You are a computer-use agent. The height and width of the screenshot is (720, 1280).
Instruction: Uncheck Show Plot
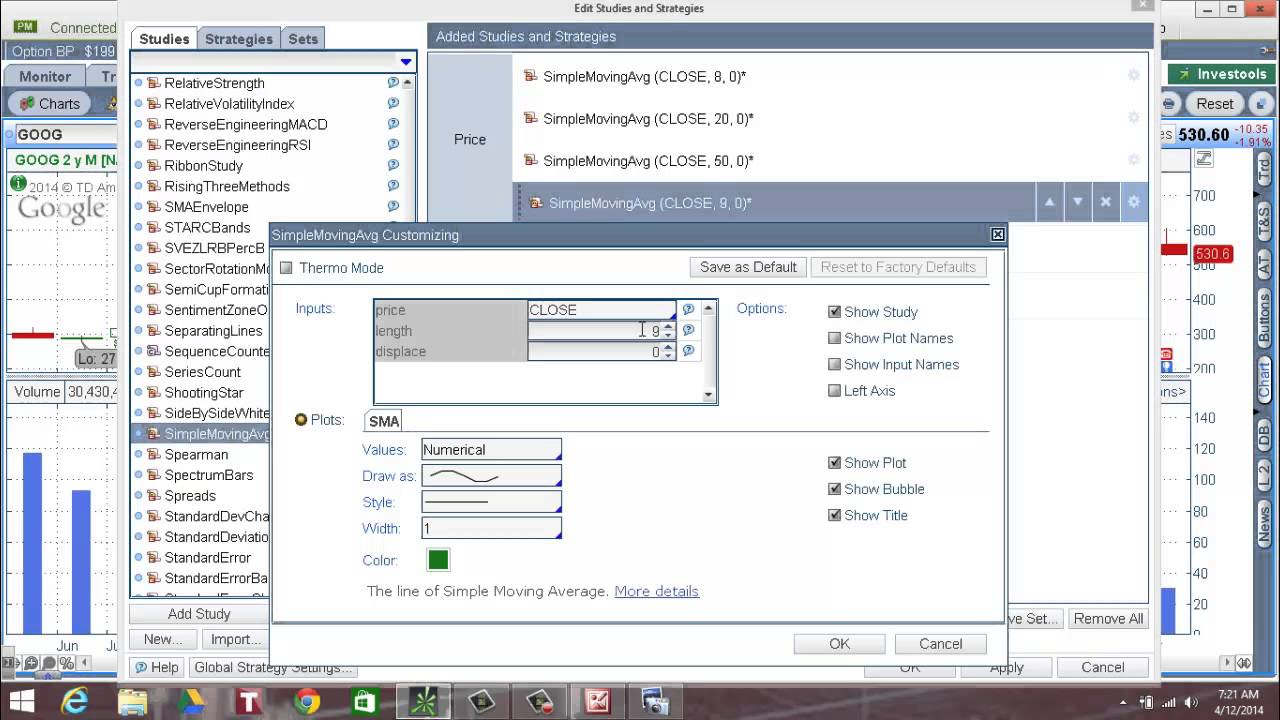point(835,463)
